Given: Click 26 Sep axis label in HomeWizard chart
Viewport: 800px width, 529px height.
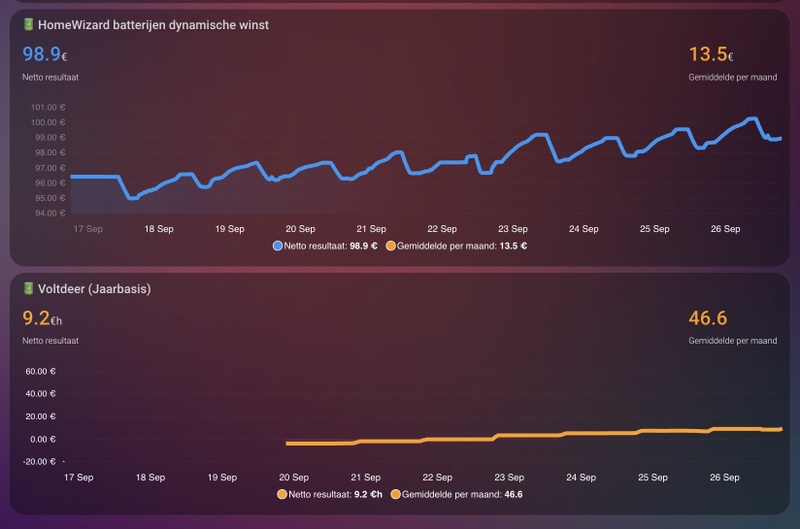Looking at the screenshot, I should (x=725, y=229).
